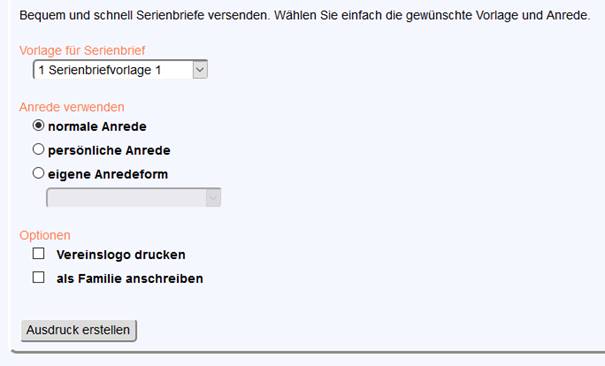Click the persönliche Anrede label text

click(x=109, y=150)
